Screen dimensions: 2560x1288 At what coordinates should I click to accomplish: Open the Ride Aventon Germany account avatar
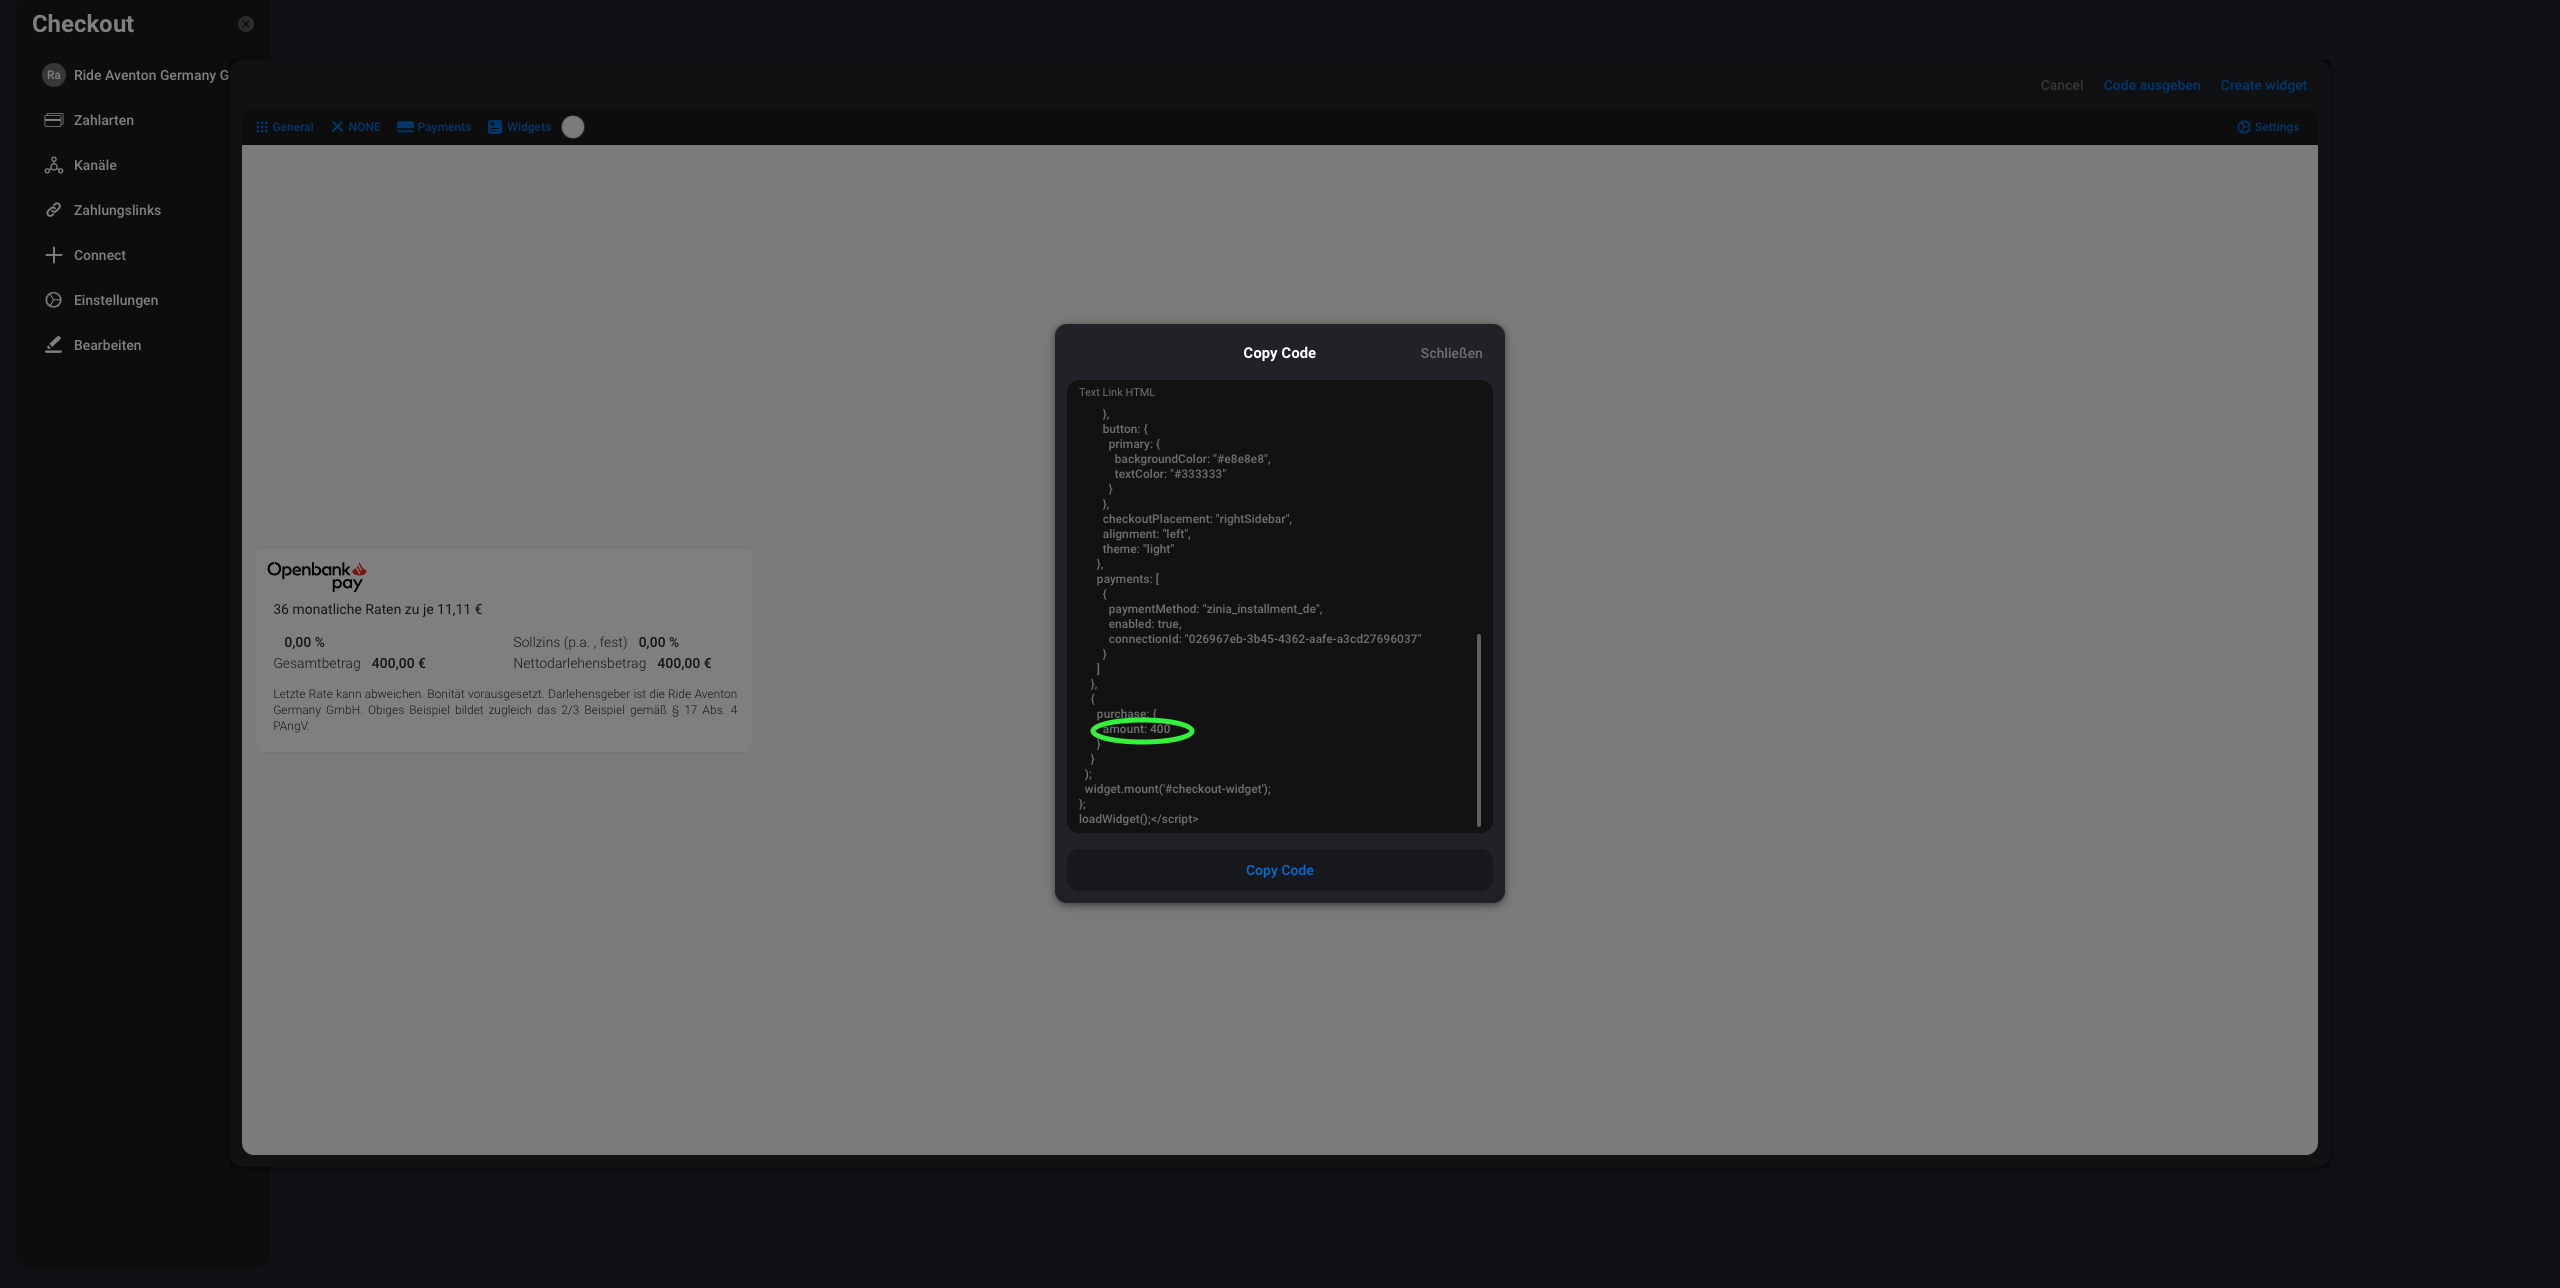(54, 75)
